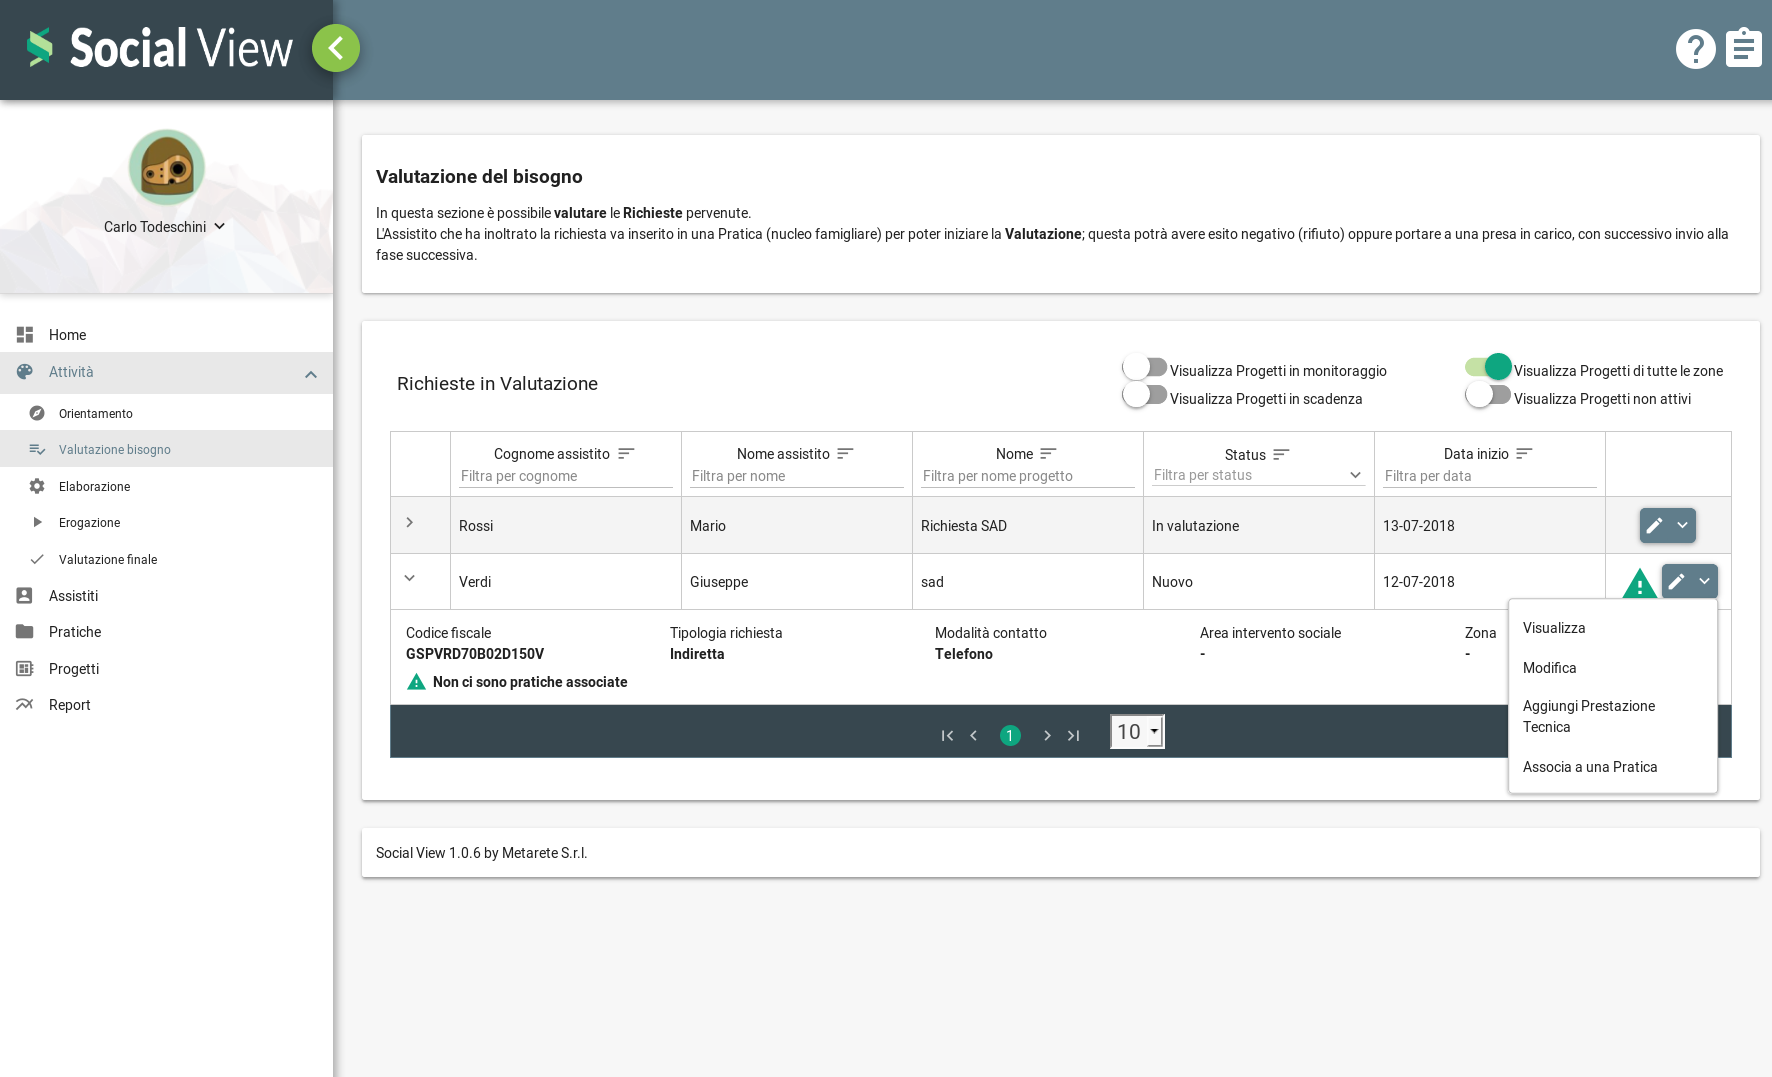
Task: Choose Aggiungi Prestazione Tecnica from menu
Action: pyautogui.click(x=1588, y=716)
